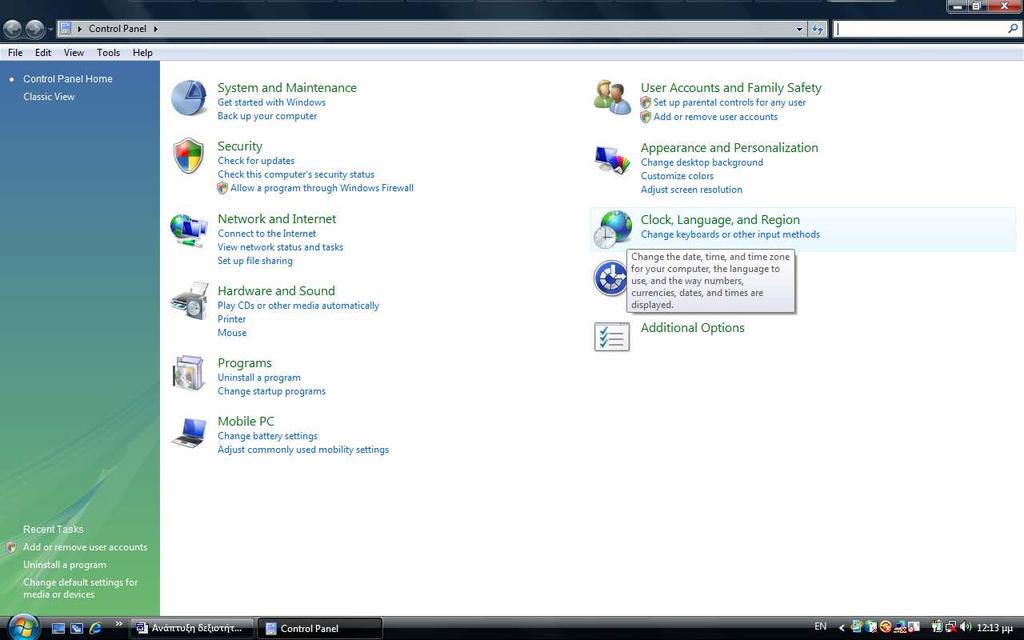Screen dimensions: 1024x640
Task: Click View network status and tasks
Action: point(280,248)
